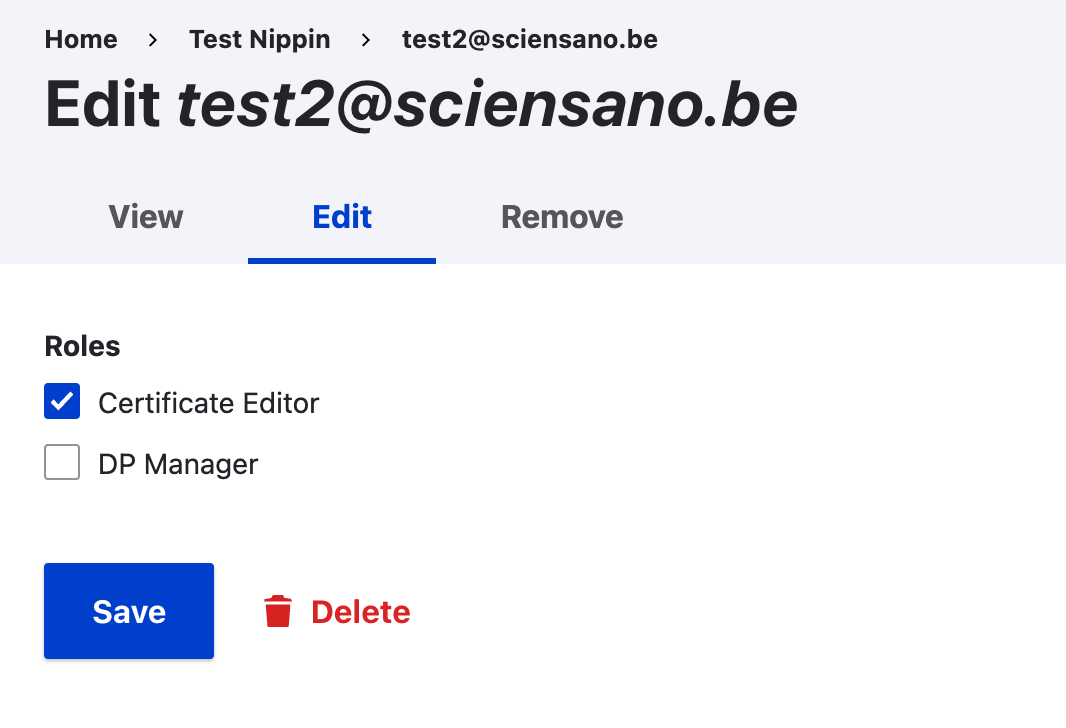The height and width of the screenshot is (728, 1066).
Task: Uncheck the Certificate Editor checkbox
Action: pyautogui.click(x=62, y=402)
